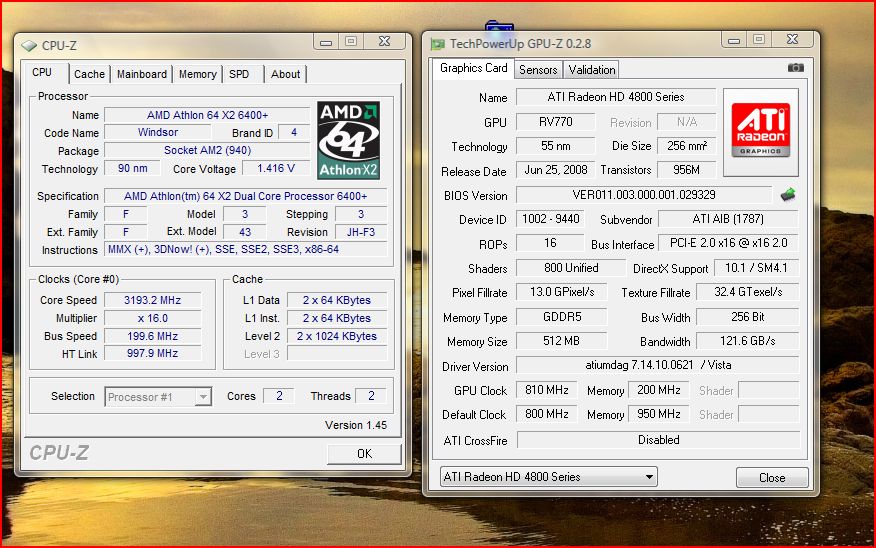
Task: Click the Level 2 cache value 2 x 1024 KBytes
Action: pyautogui.click(x=336, y=336)
